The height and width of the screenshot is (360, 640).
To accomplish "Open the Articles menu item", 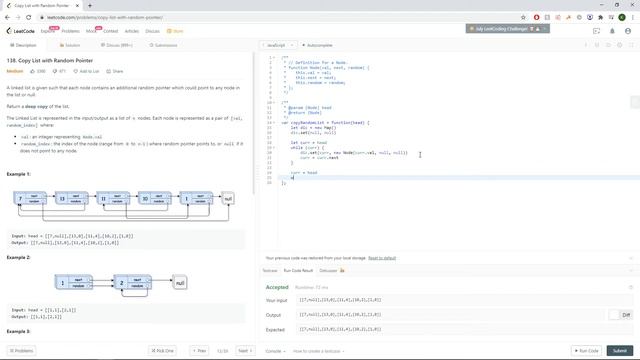I will click(131, 31).
